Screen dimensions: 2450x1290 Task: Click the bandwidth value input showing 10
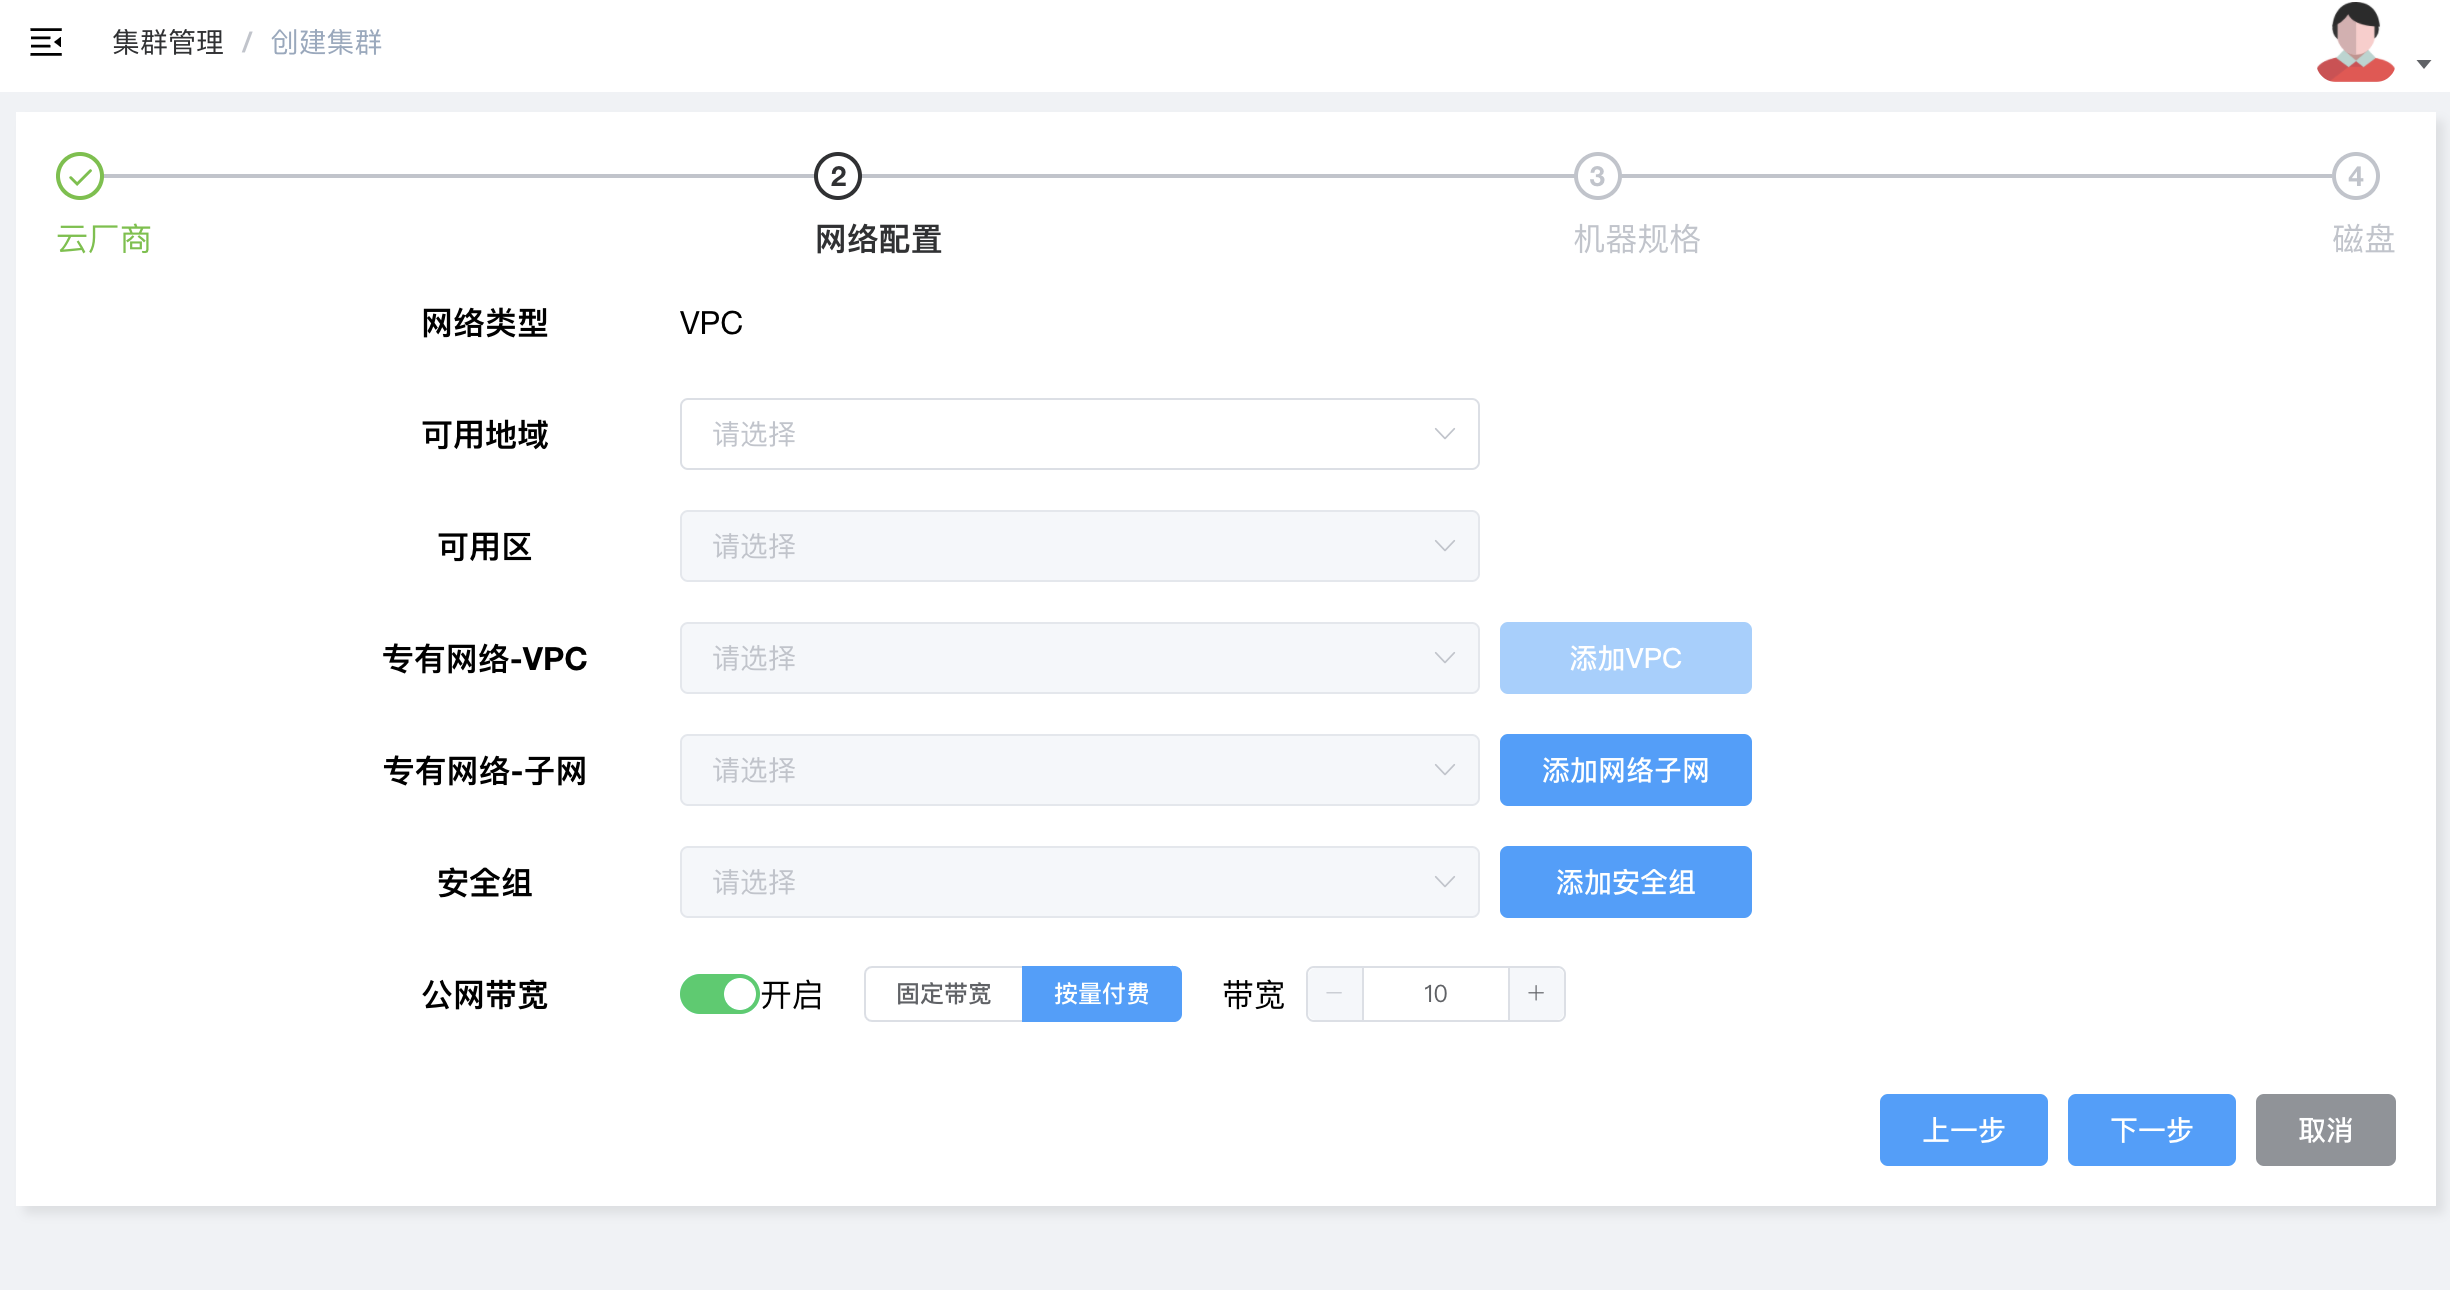pyautogui.click(x=1434, y=993)
